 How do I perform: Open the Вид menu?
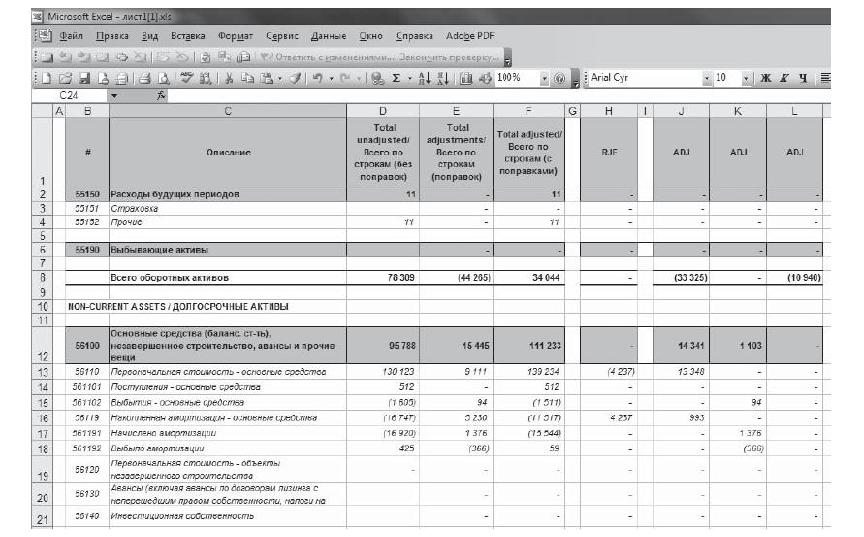coord(149,36)
